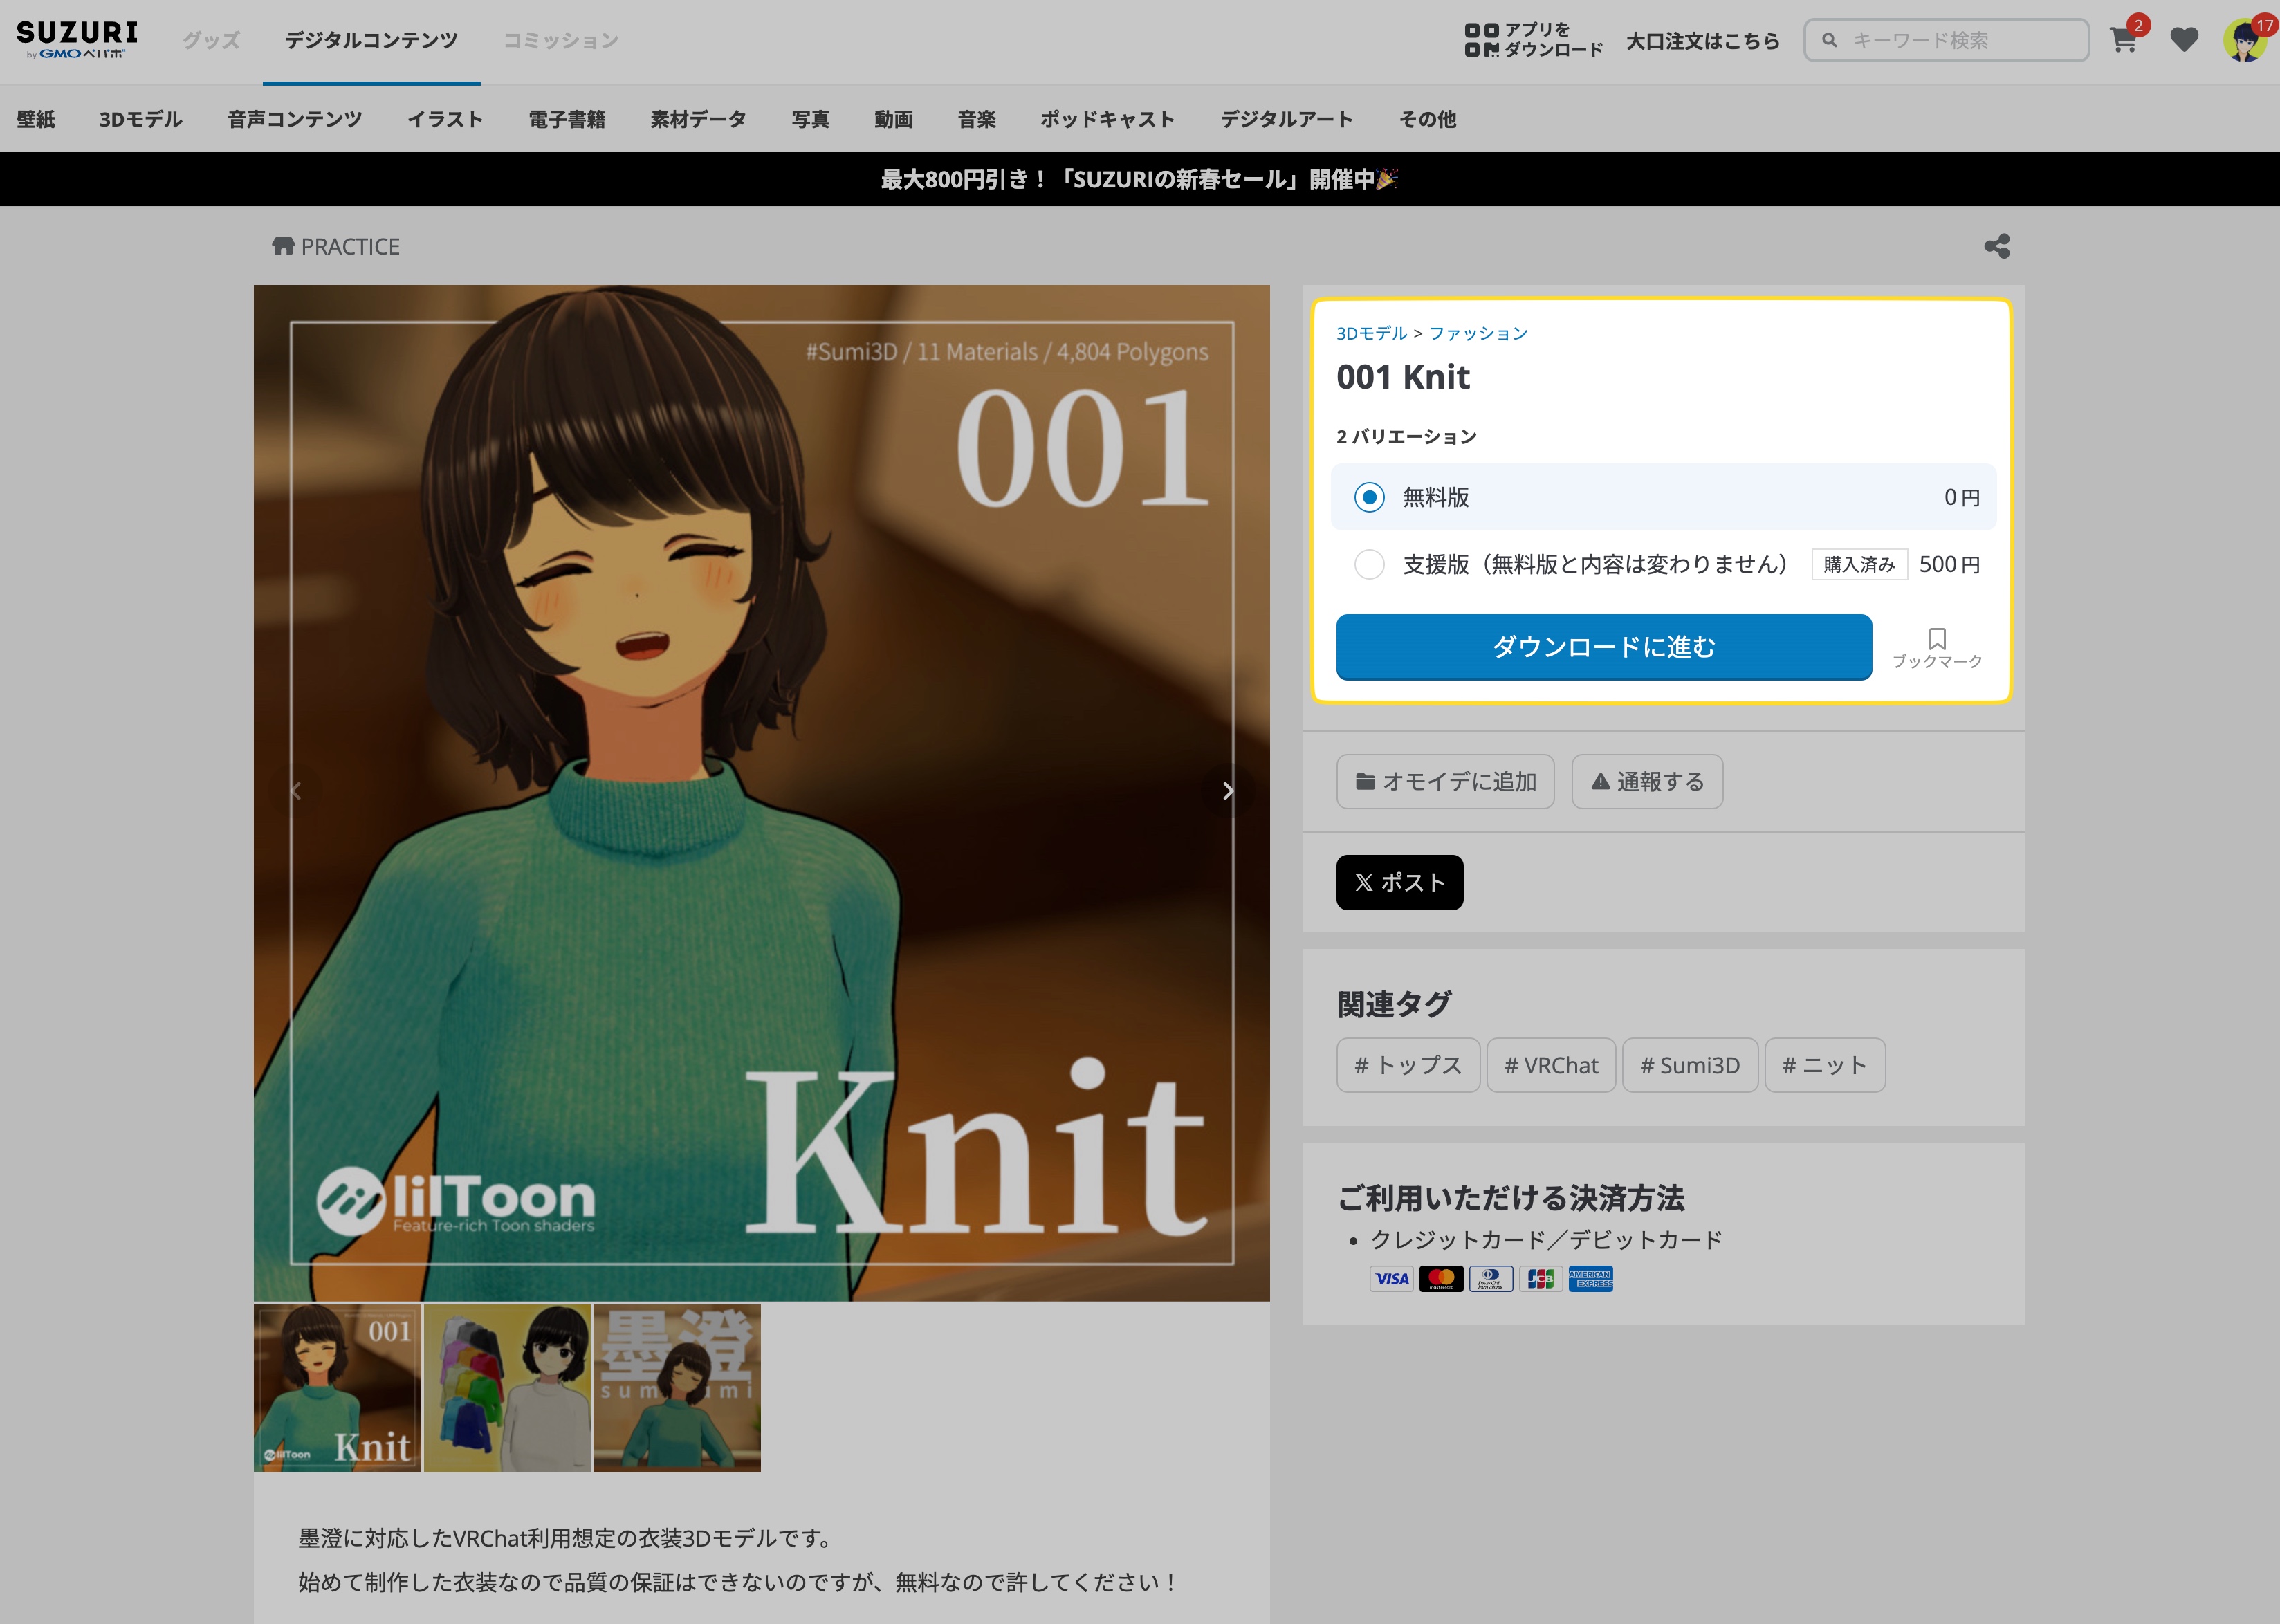Add product to オモイデ collection

coord(1445,782)
